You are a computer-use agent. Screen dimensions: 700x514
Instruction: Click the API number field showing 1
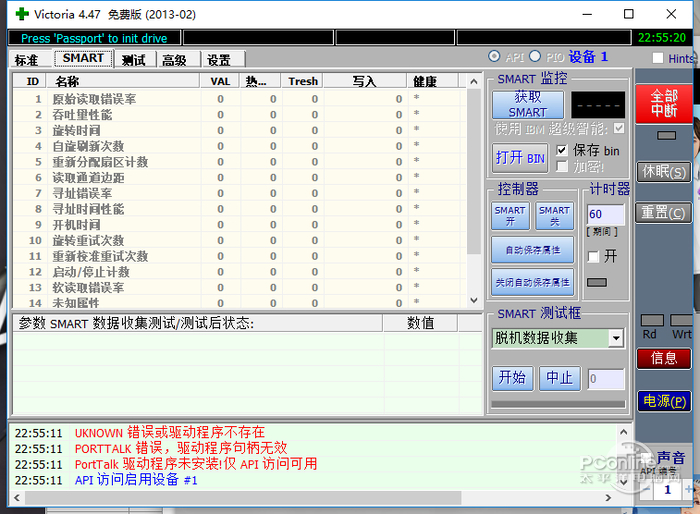(x=667, y=489)
